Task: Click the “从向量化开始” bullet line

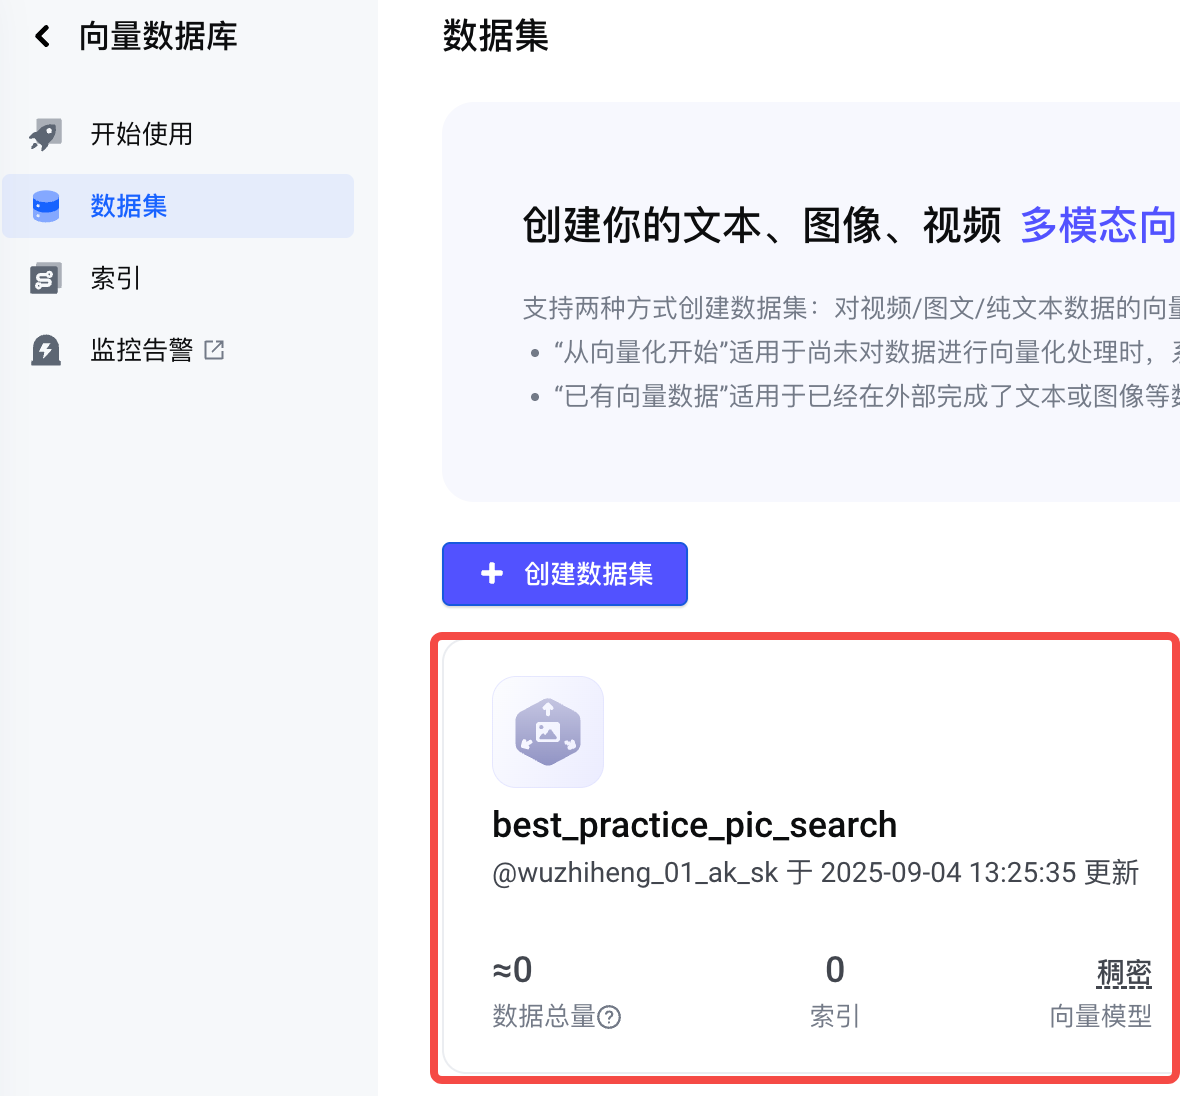Action: click(866, 352)
